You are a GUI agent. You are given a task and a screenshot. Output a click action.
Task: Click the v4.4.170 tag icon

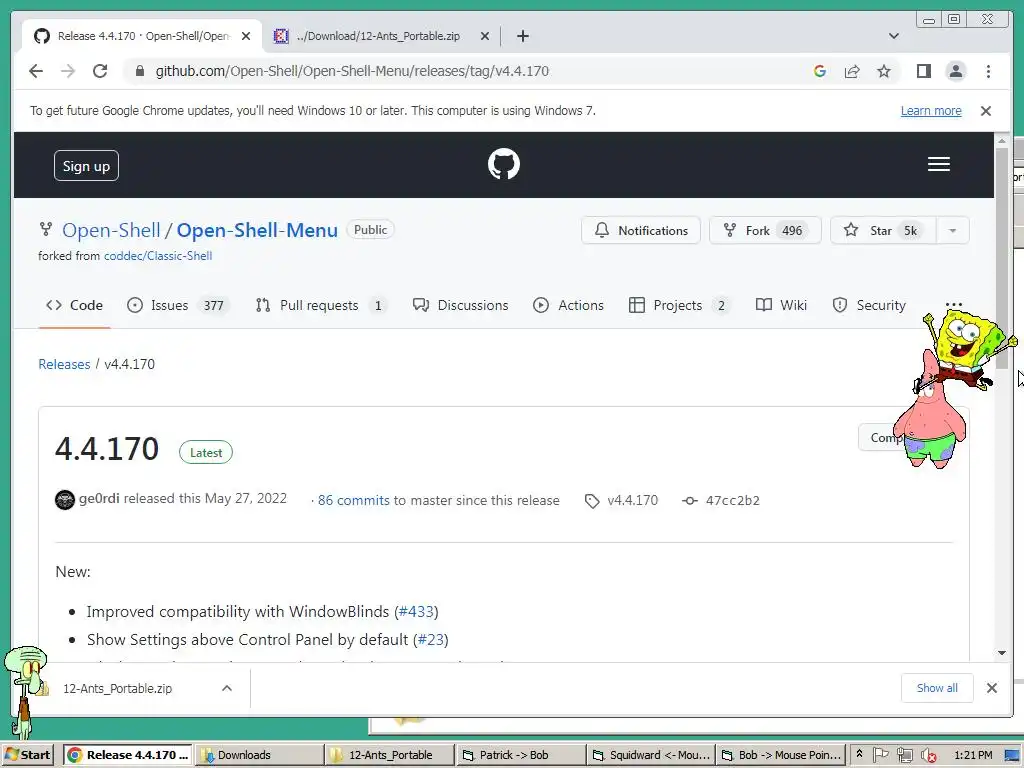(592, 501)
